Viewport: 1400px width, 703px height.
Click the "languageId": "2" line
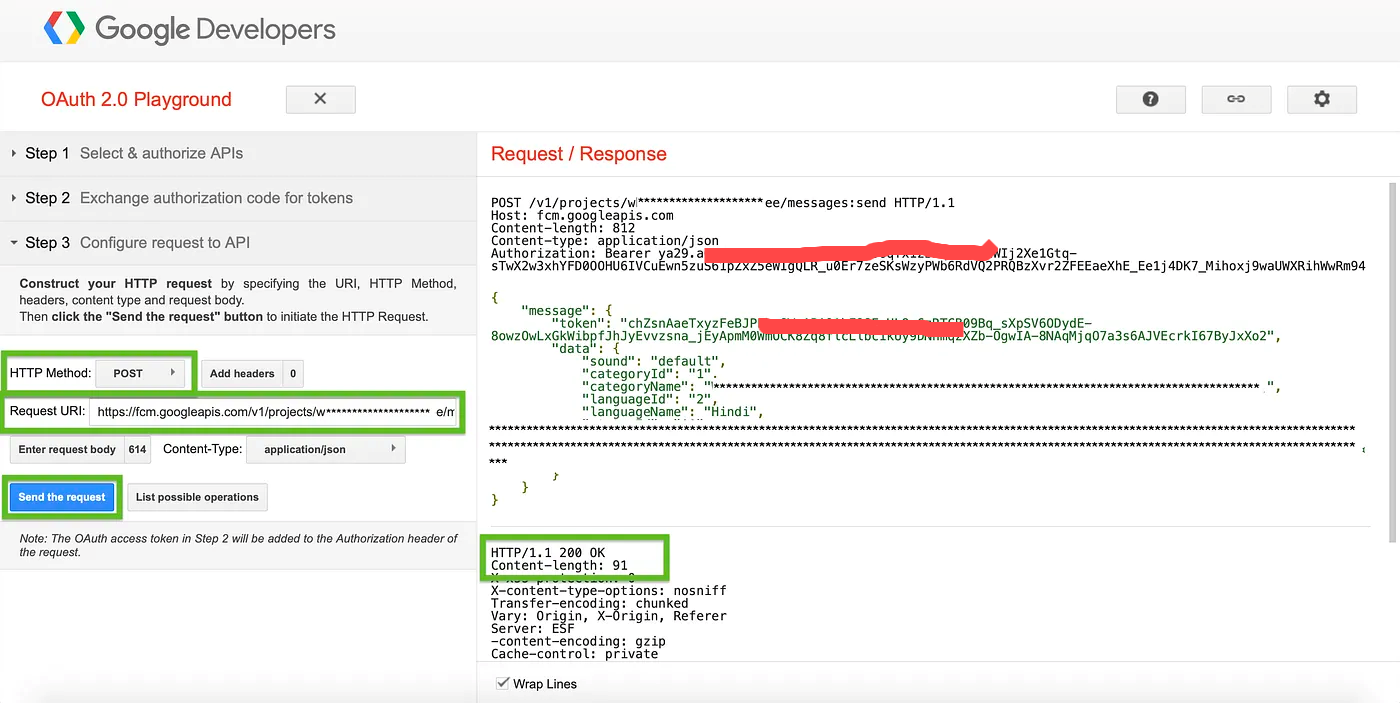(651, 399)
